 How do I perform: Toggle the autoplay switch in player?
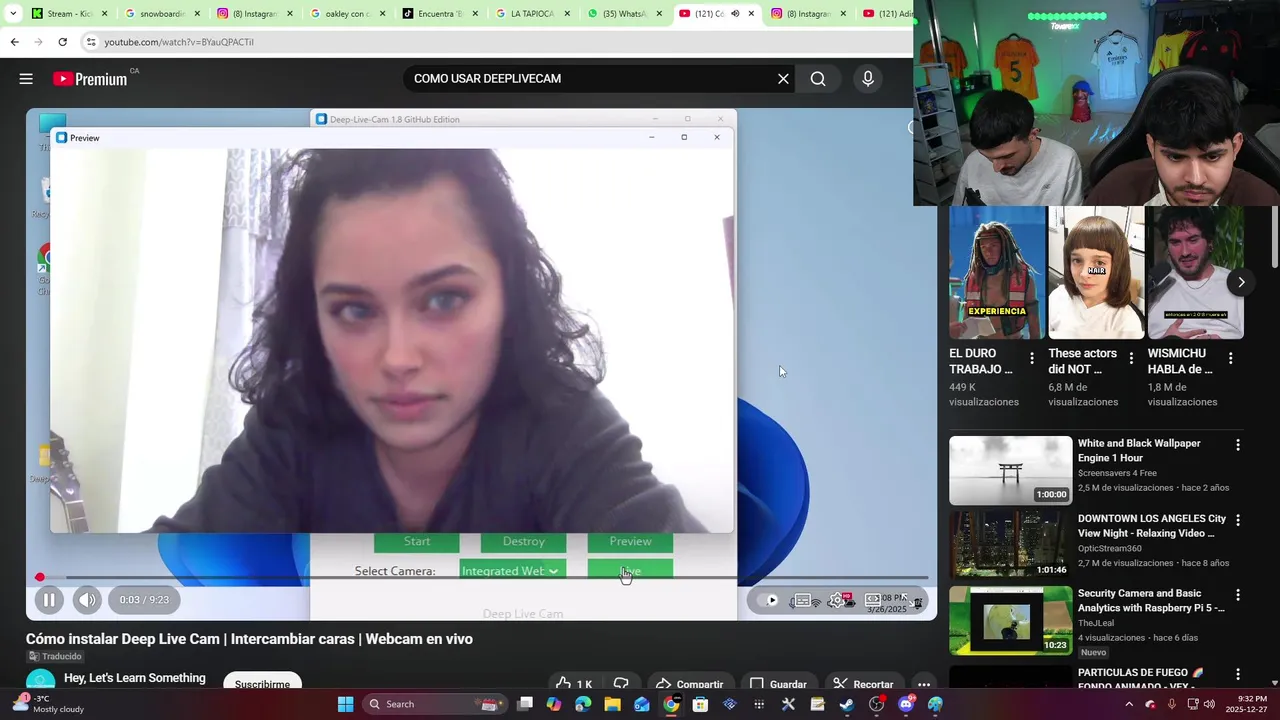pyautogui.click(x=768, y=600)
